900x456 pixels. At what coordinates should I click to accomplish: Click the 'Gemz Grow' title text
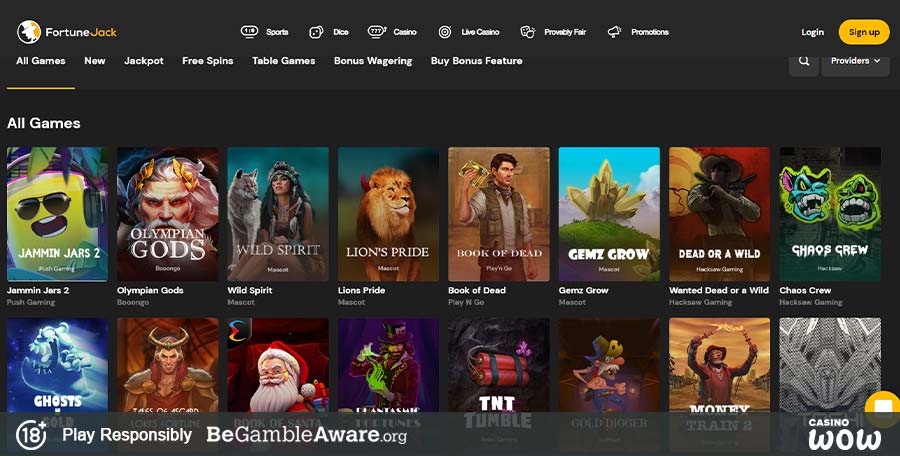click(x=583, y=291)
